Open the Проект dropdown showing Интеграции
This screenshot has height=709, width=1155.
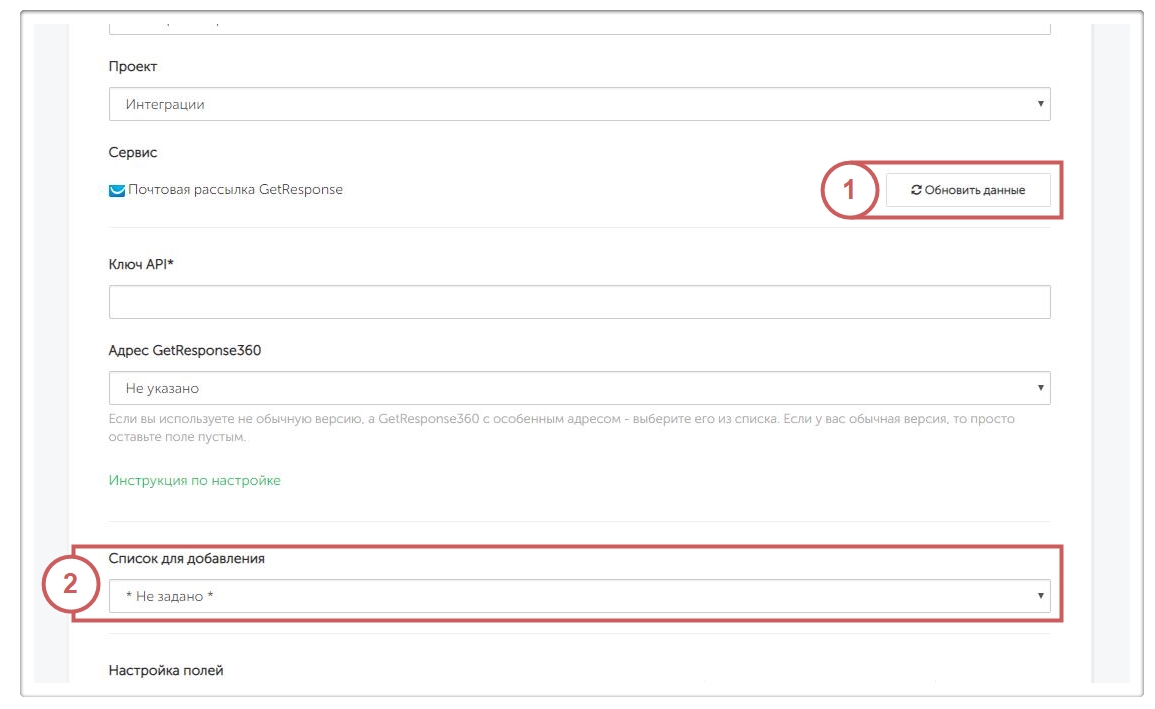578,104
